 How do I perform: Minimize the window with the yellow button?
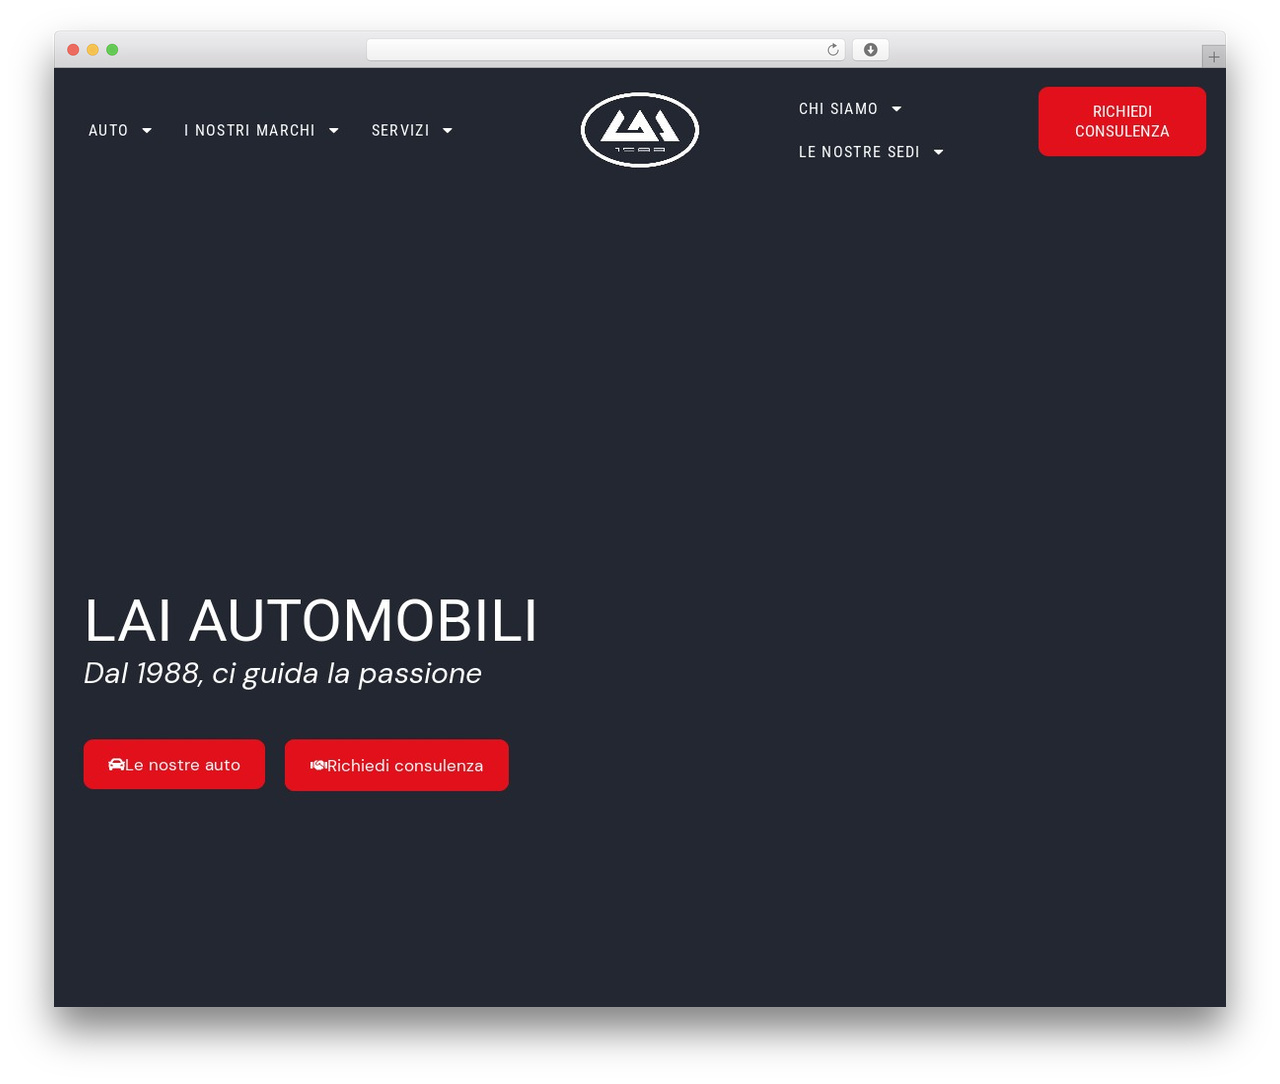coord(92,50)
